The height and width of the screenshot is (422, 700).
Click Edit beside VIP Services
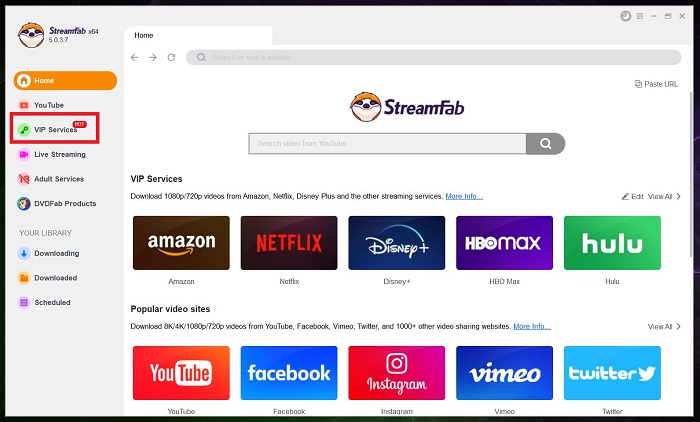click(x=633, y=196)
